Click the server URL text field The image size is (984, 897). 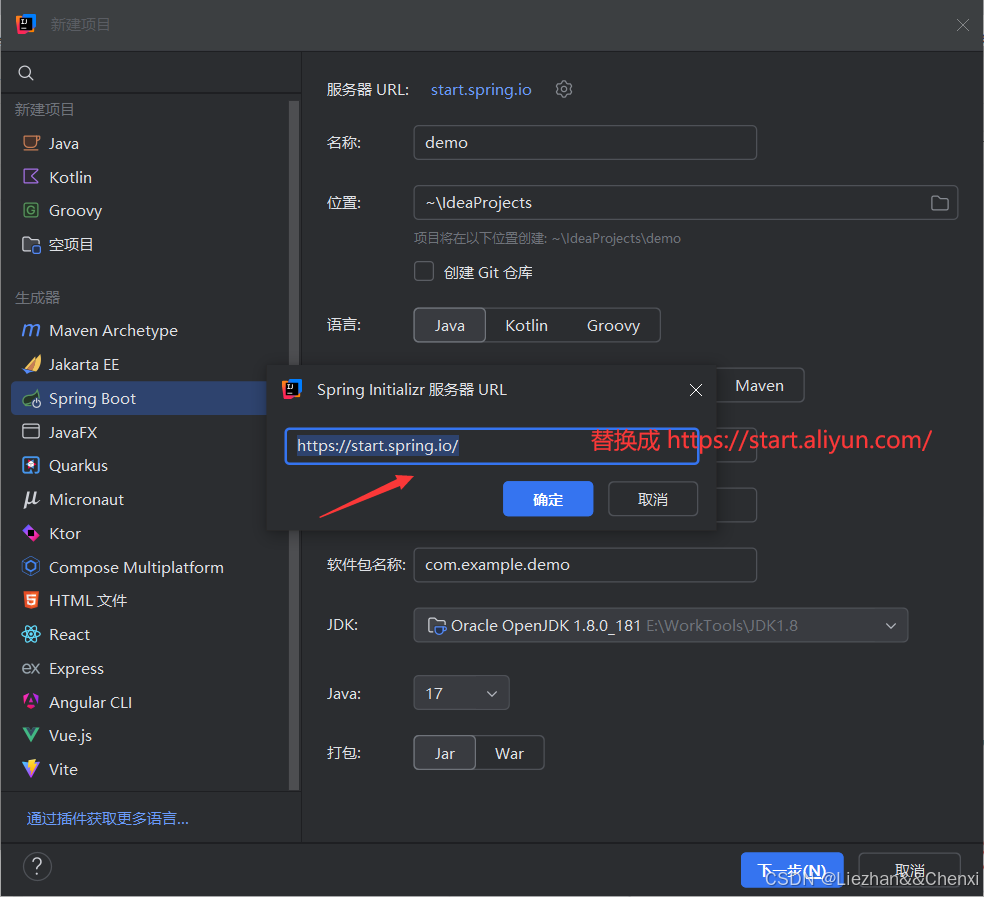(491, 446)
